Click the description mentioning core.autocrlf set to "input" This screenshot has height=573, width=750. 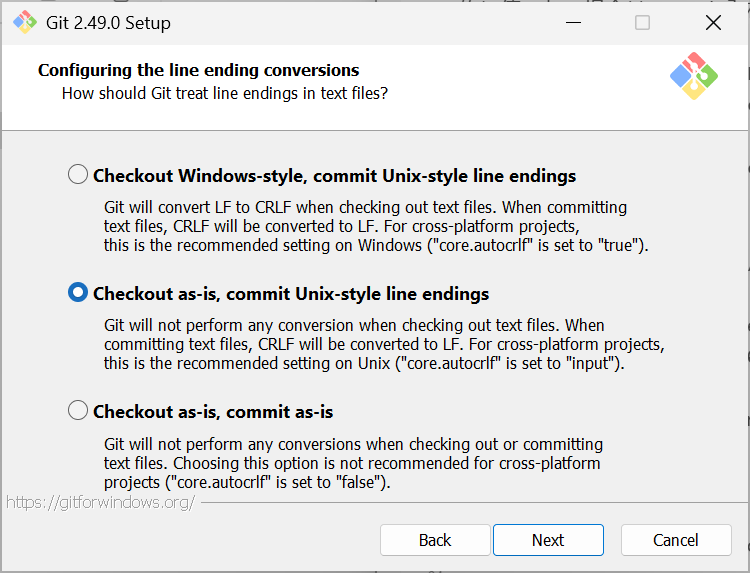384,344
